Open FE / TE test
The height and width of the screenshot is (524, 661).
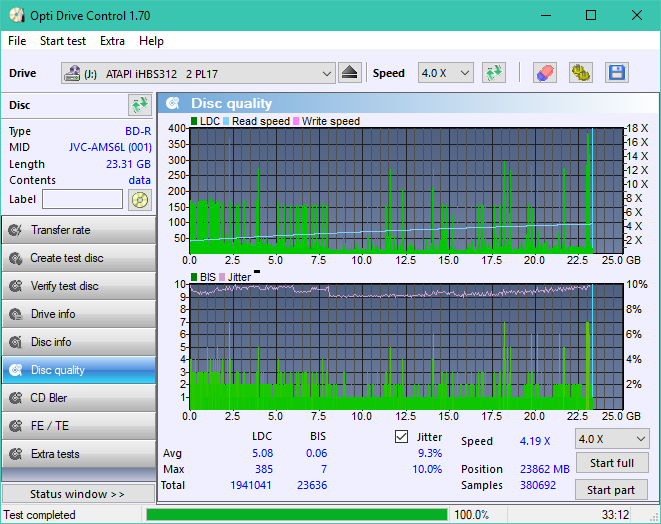78,426
